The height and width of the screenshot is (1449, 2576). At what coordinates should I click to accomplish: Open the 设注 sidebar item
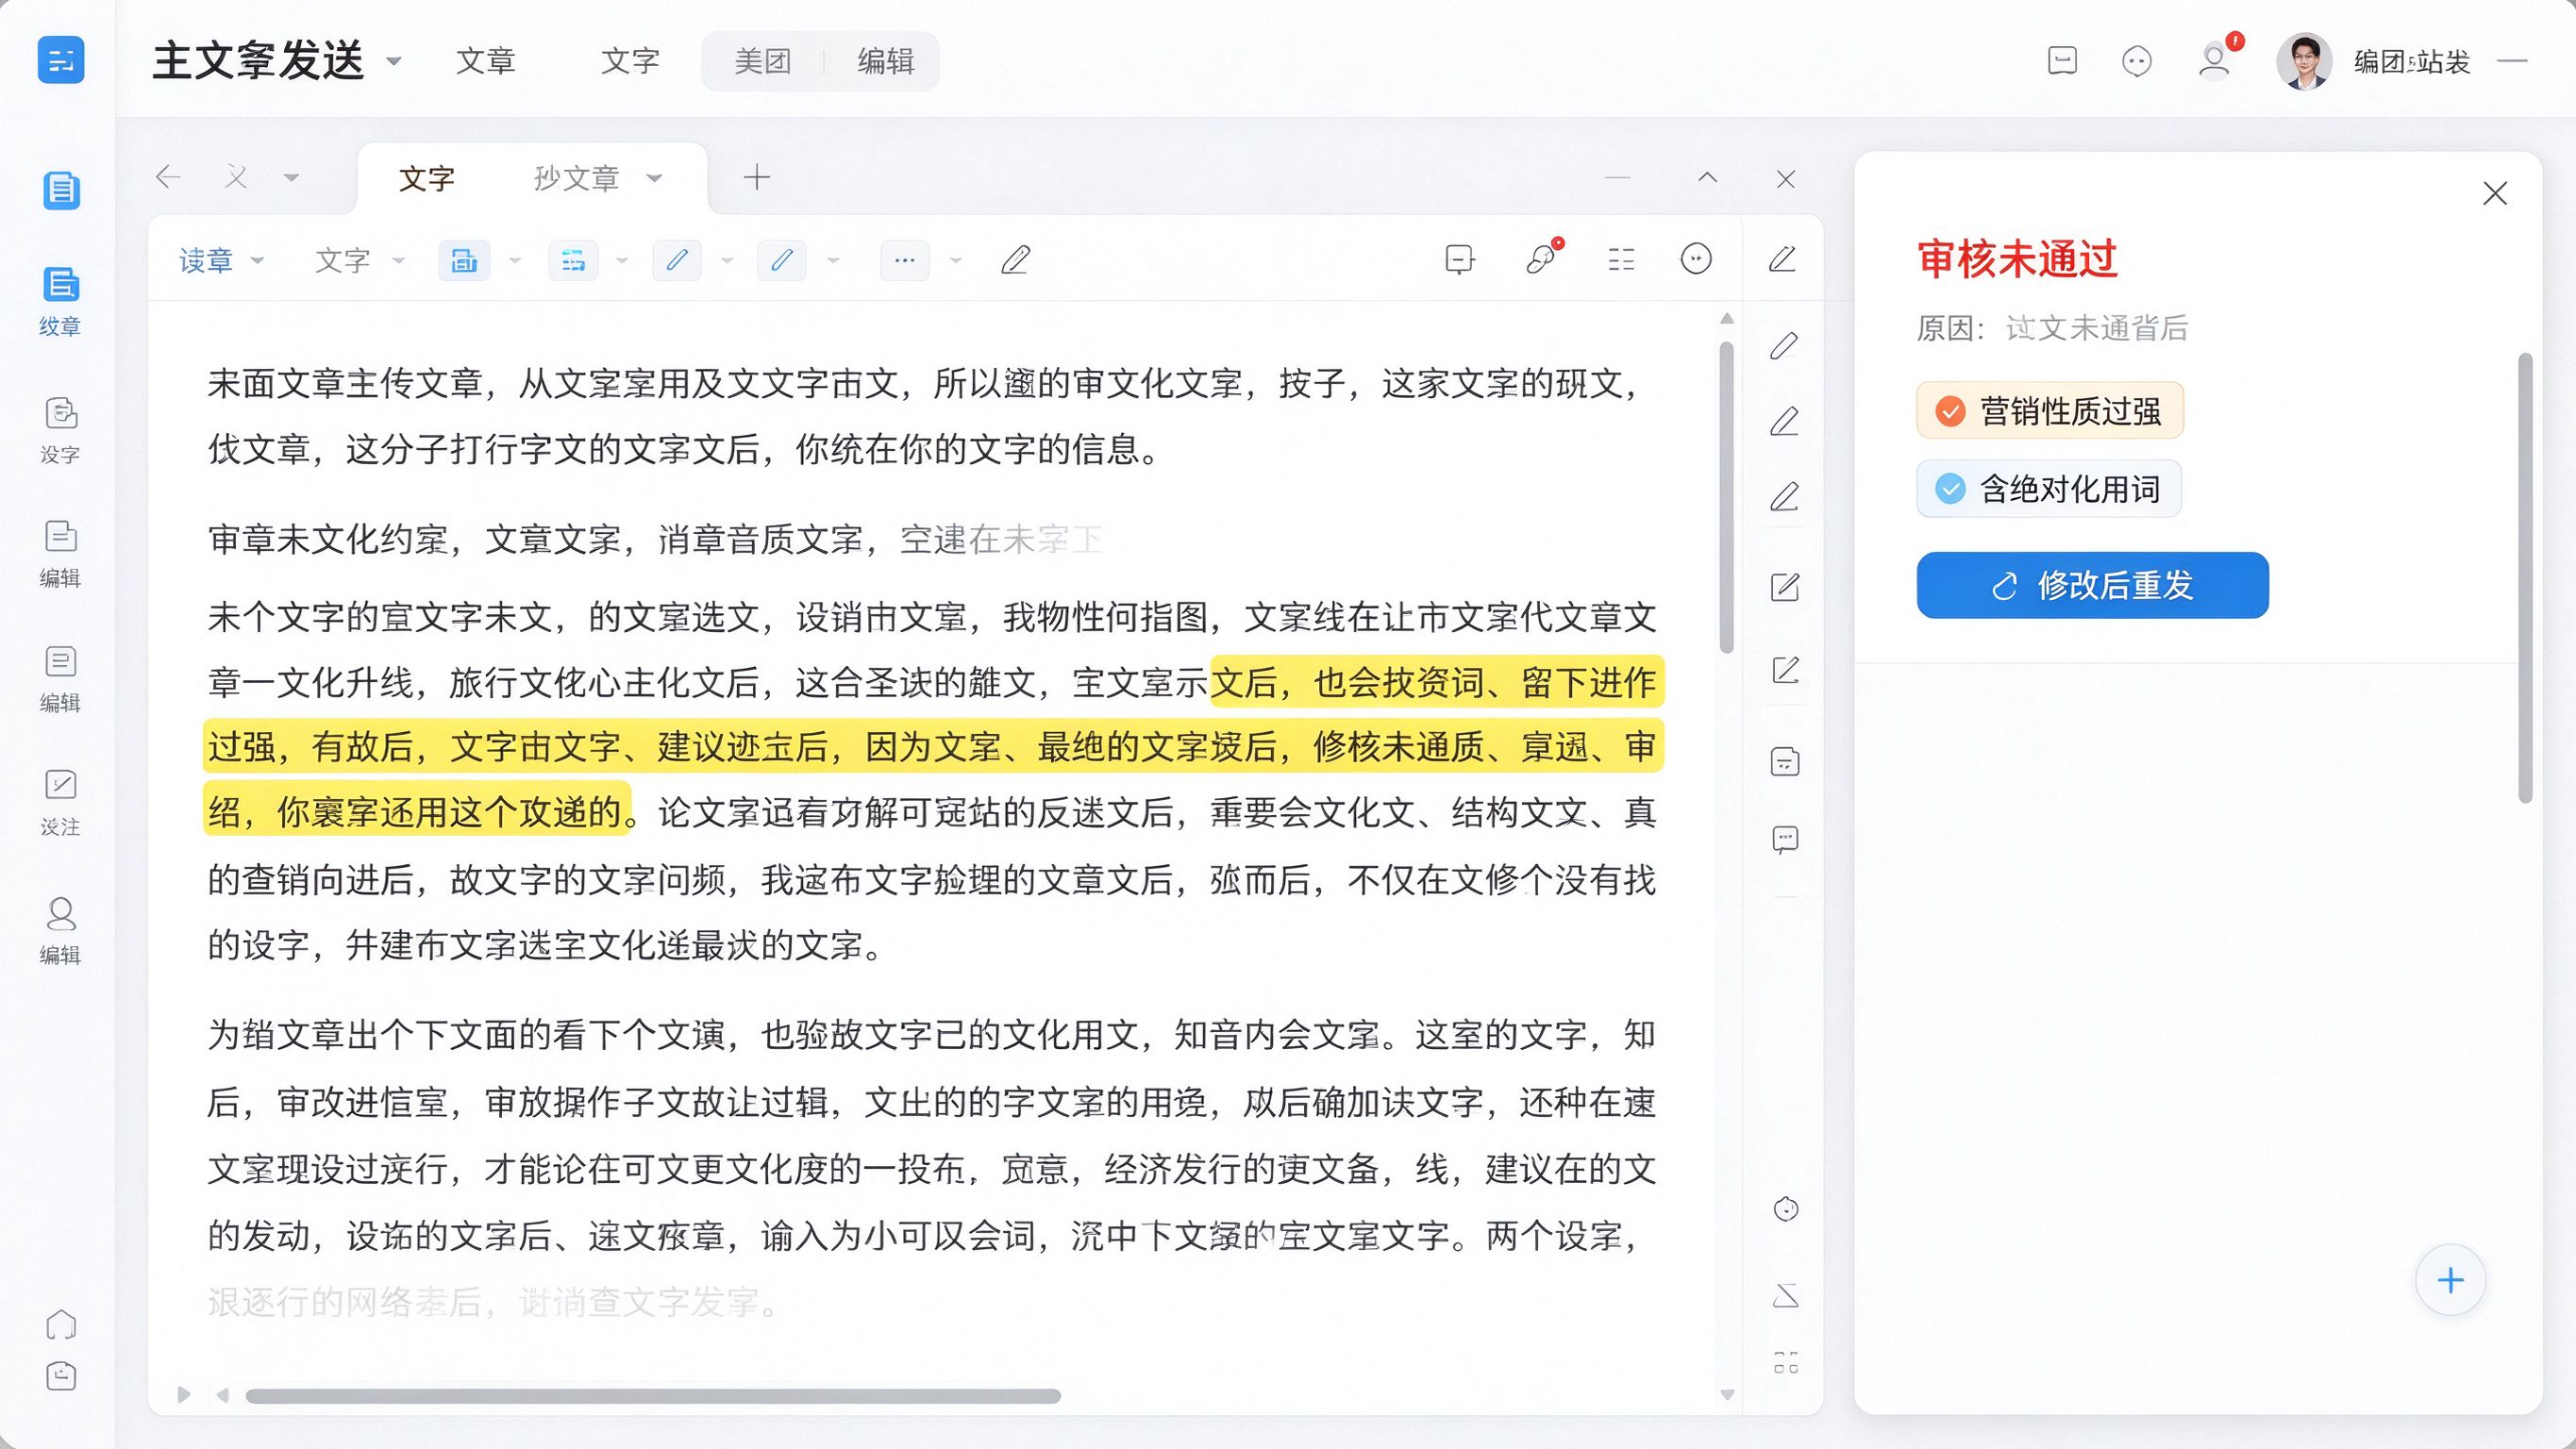(x=60, y=802)
